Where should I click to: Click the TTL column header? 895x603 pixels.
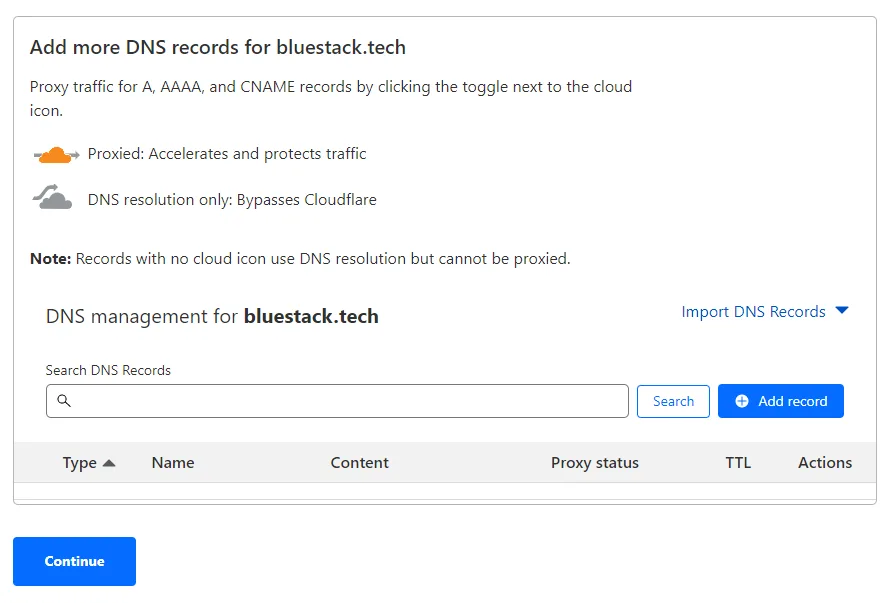point(738,463)
